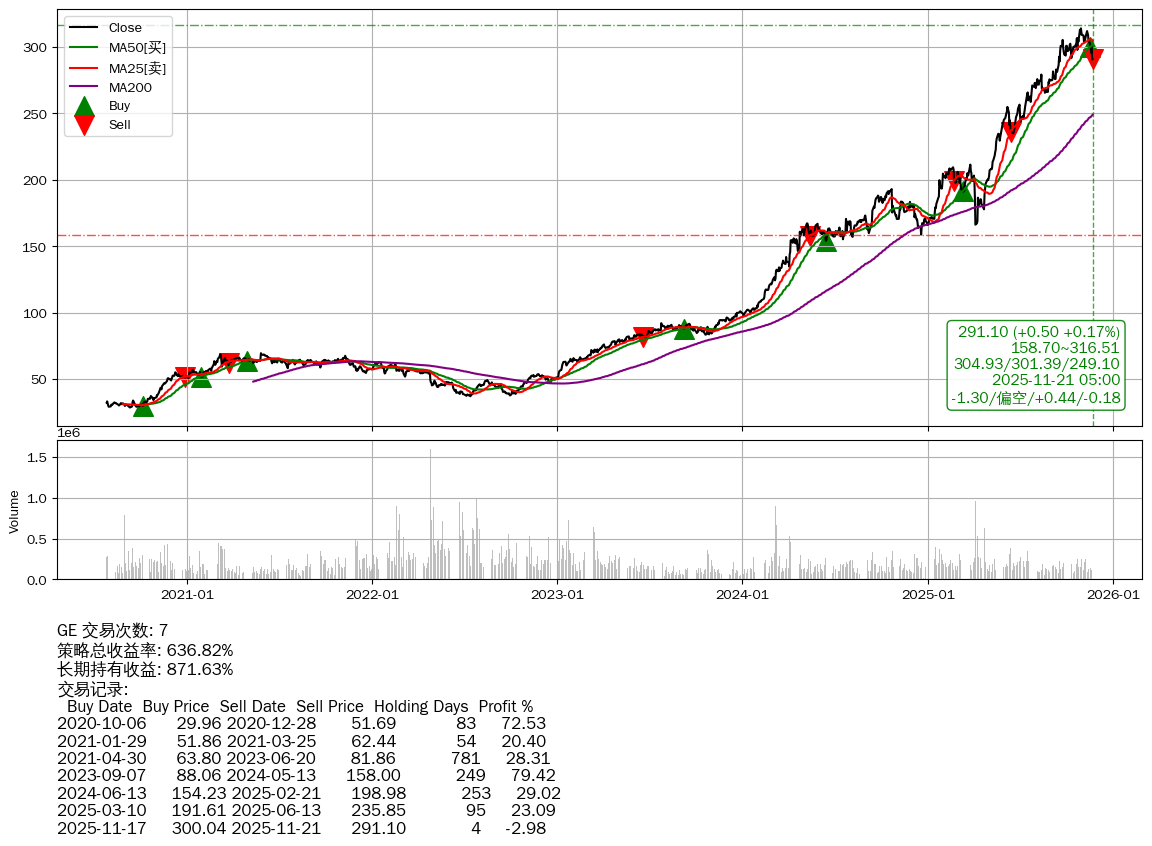This screenshot has width=1152, height=846.
Task: Click the Volume axis label
Action: pyautogui.click(x=14, y=510)
